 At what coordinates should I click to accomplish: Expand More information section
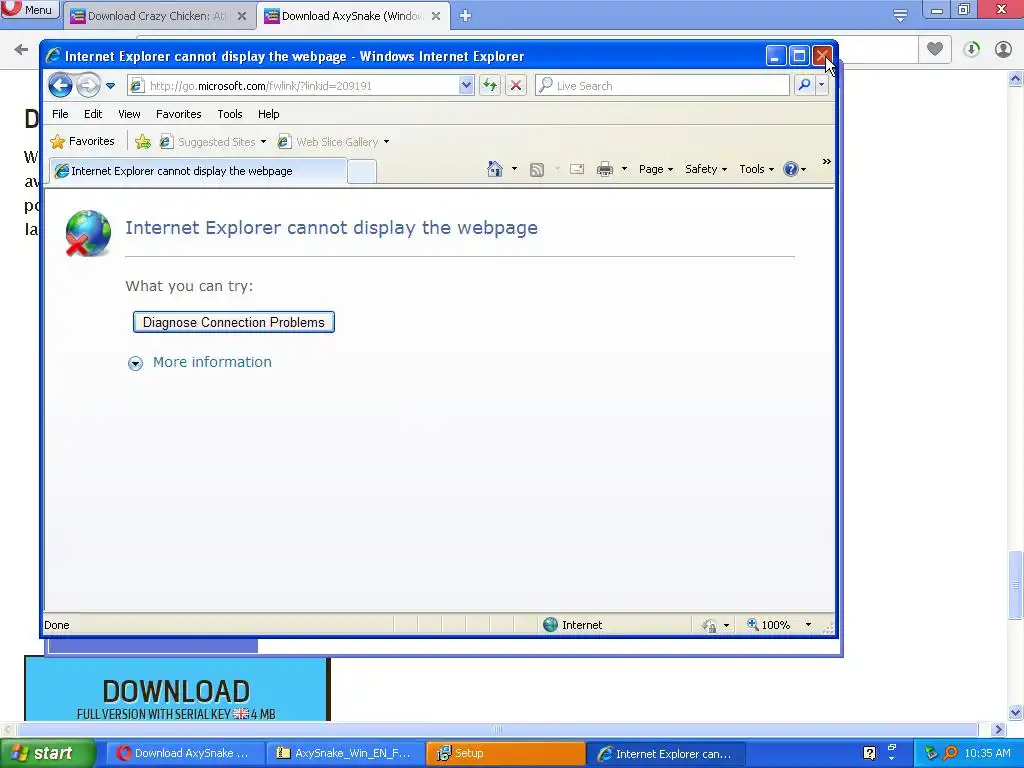click(x=200, y=362)
